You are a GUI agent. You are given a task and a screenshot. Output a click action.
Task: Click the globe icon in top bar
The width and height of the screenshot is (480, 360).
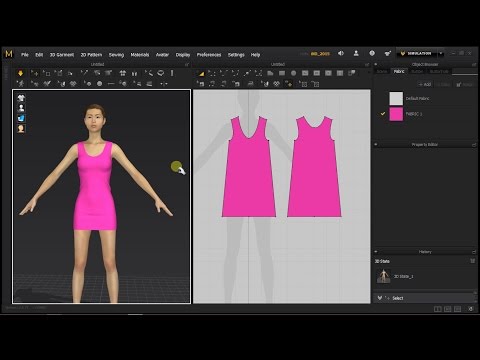click(372, 53)
